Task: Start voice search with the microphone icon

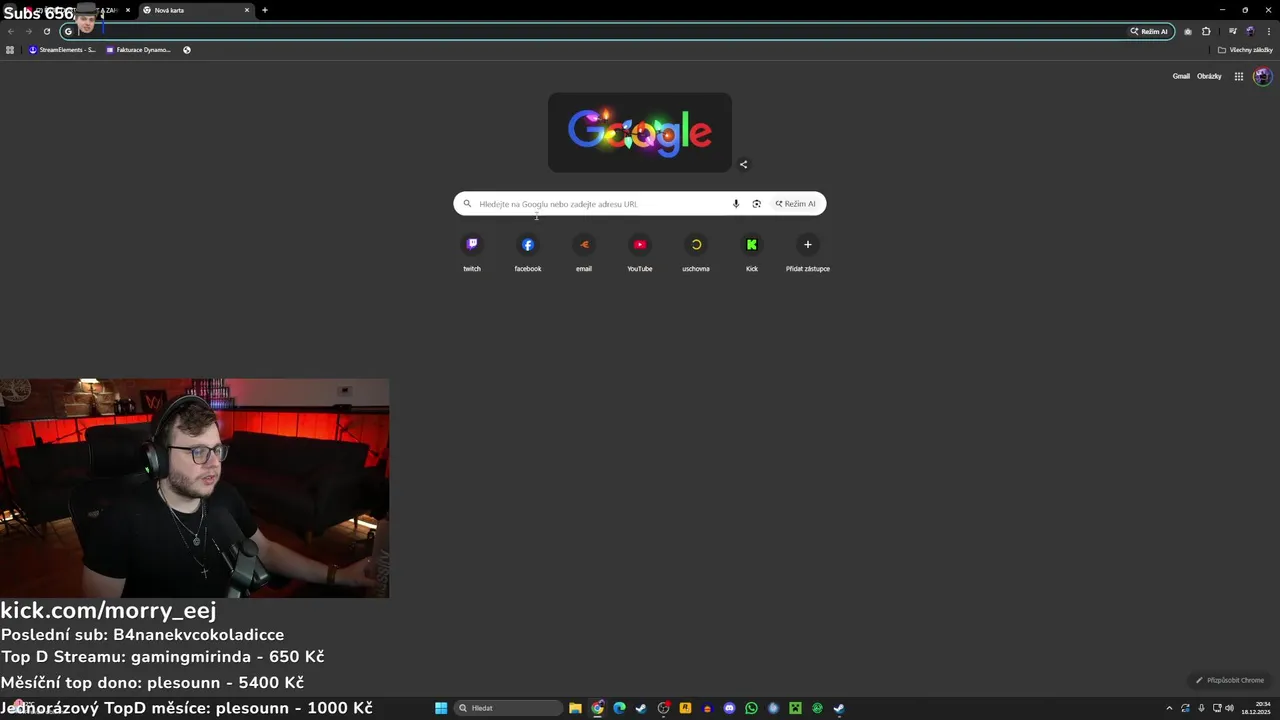Action: coord(736,204)
